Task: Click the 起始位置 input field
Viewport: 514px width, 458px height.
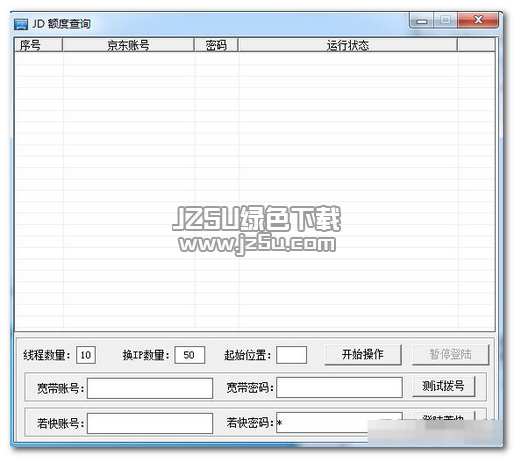Action: pos(292,355)
